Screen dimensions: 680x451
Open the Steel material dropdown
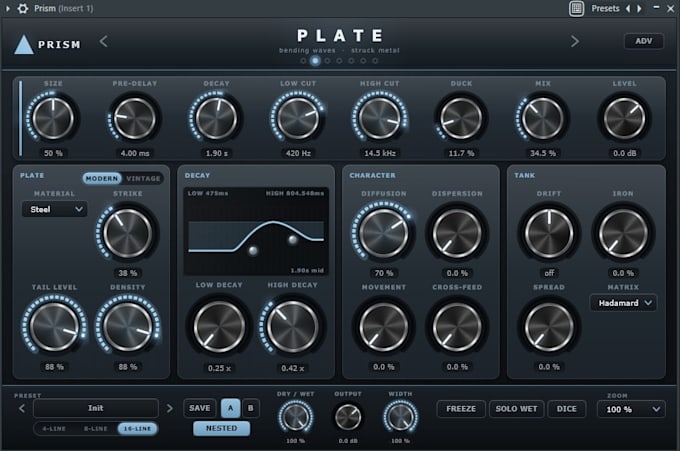(54, 209)
